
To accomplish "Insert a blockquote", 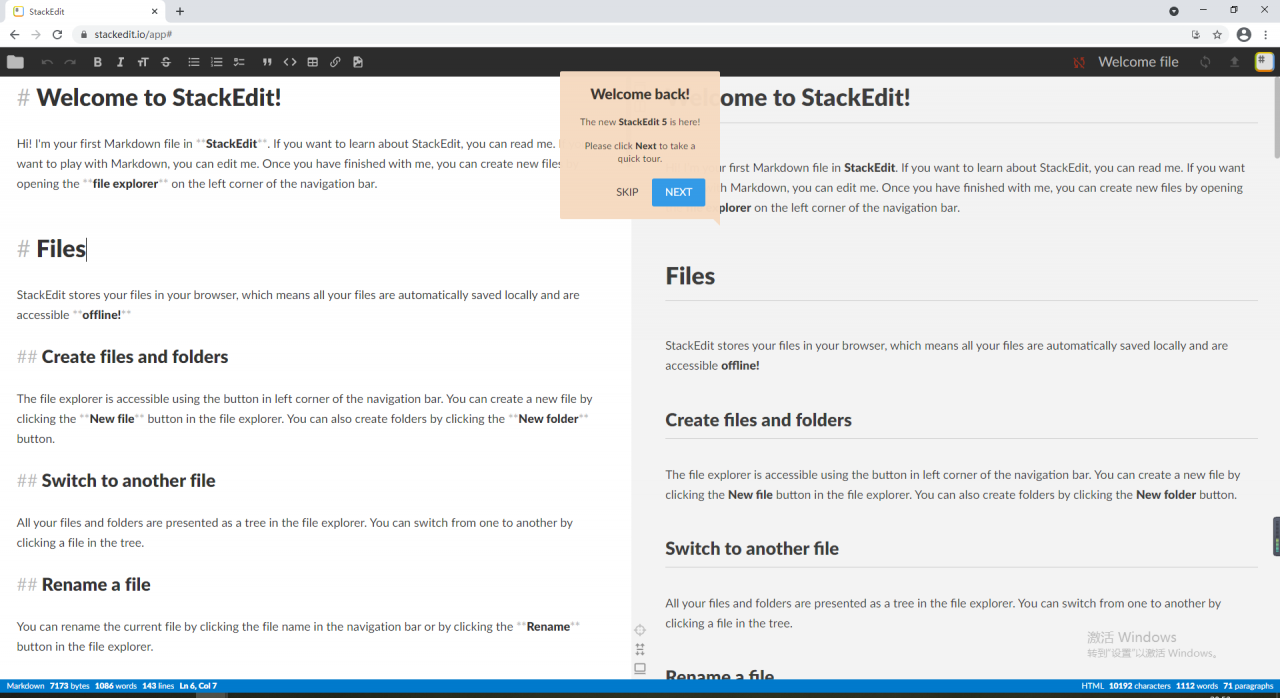I will 267,62.
